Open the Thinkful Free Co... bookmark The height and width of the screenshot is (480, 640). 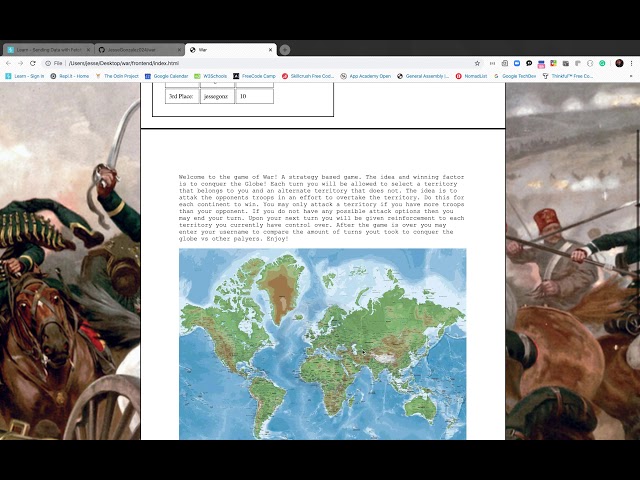pos(568,76)
